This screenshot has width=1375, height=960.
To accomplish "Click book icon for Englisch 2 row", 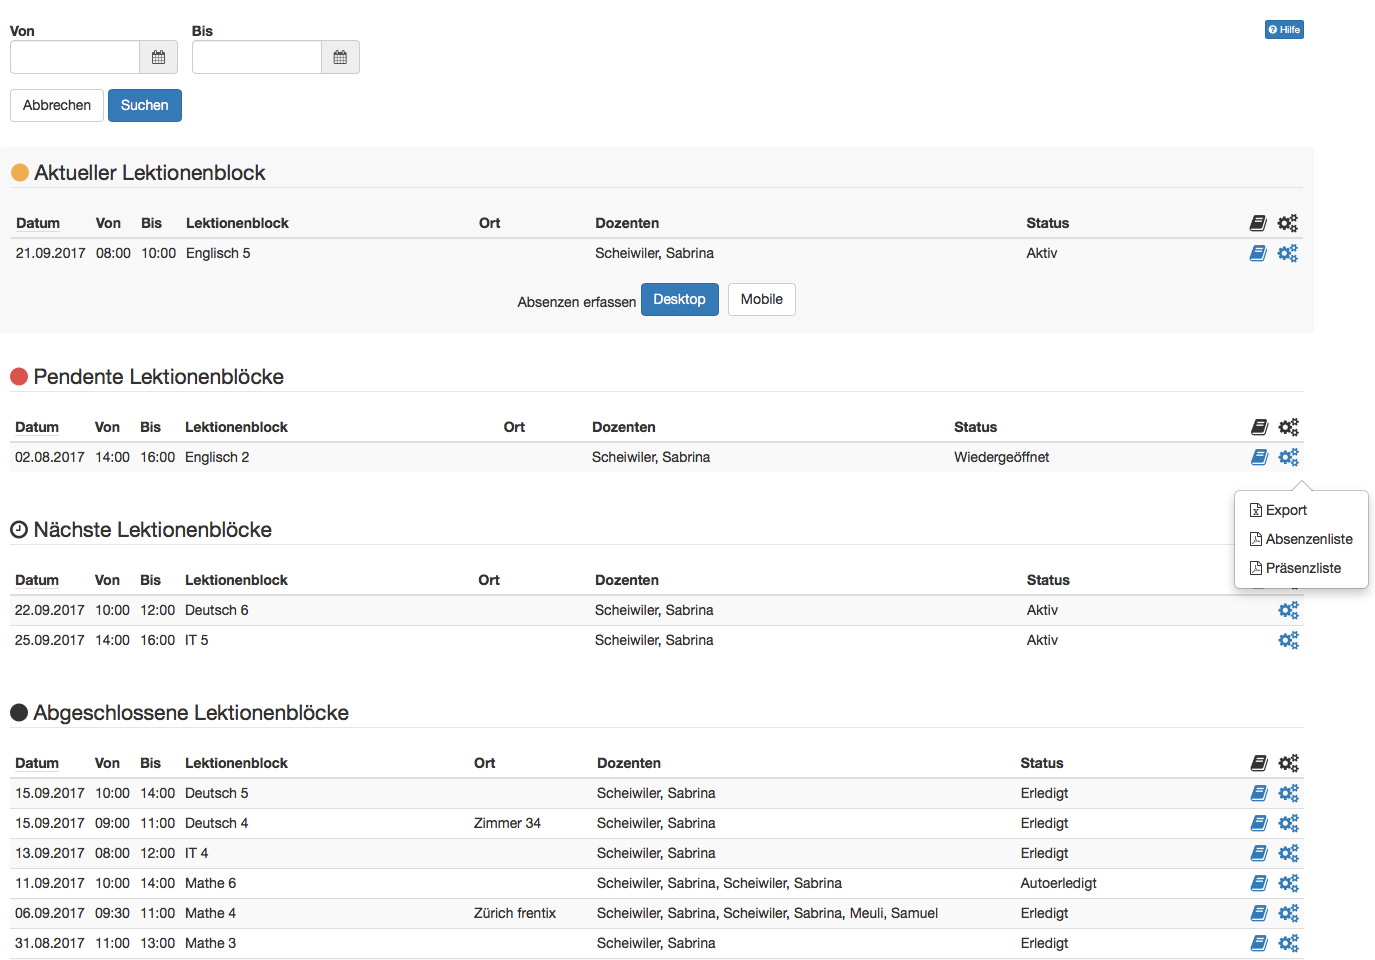I will click(1259, 457).
